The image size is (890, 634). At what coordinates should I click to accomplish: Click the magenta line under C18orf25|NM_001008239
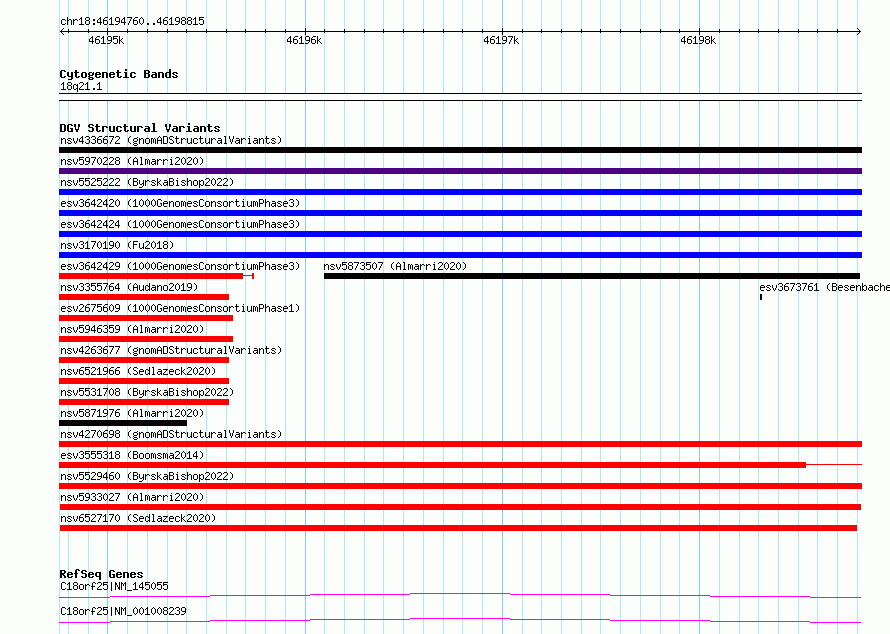tap(460, 620)
